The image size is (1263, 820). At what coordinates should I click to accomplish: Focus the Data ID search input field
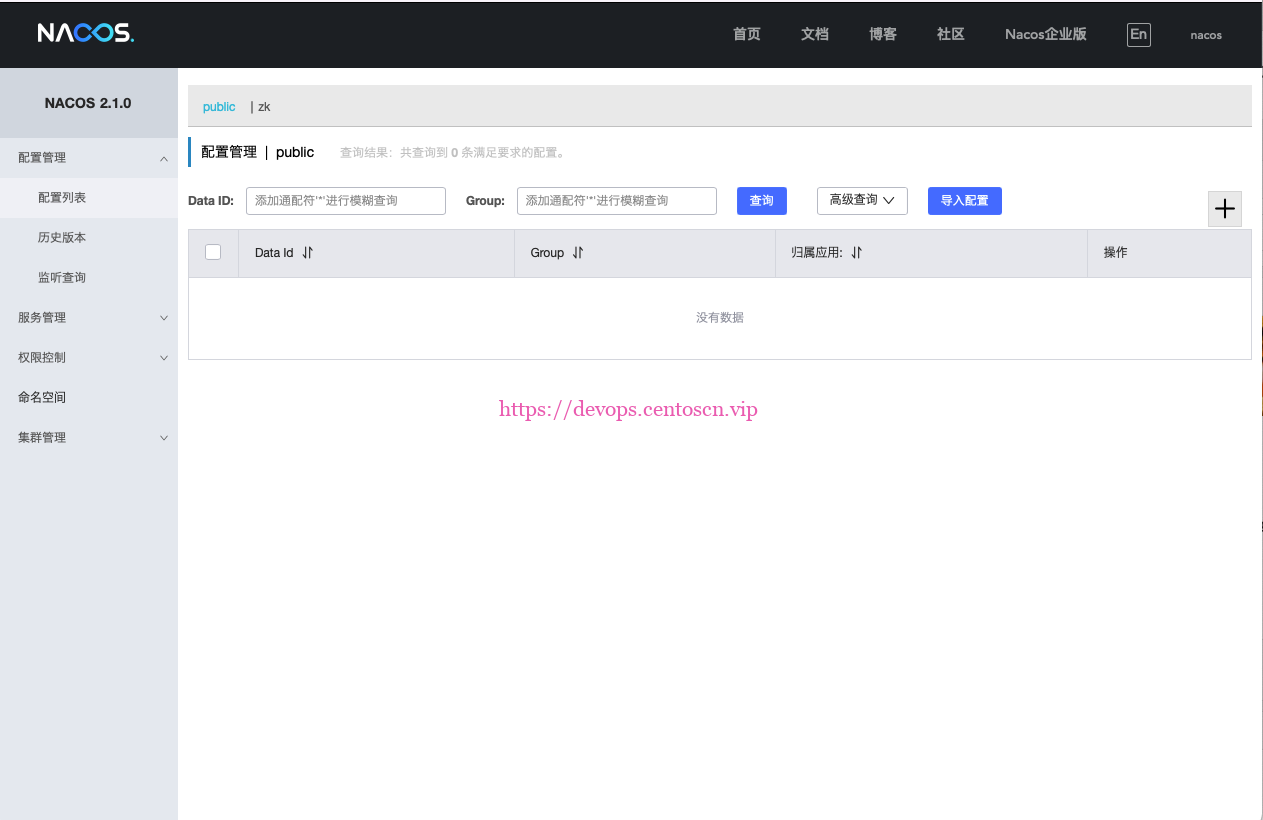[x=345, y=201]
